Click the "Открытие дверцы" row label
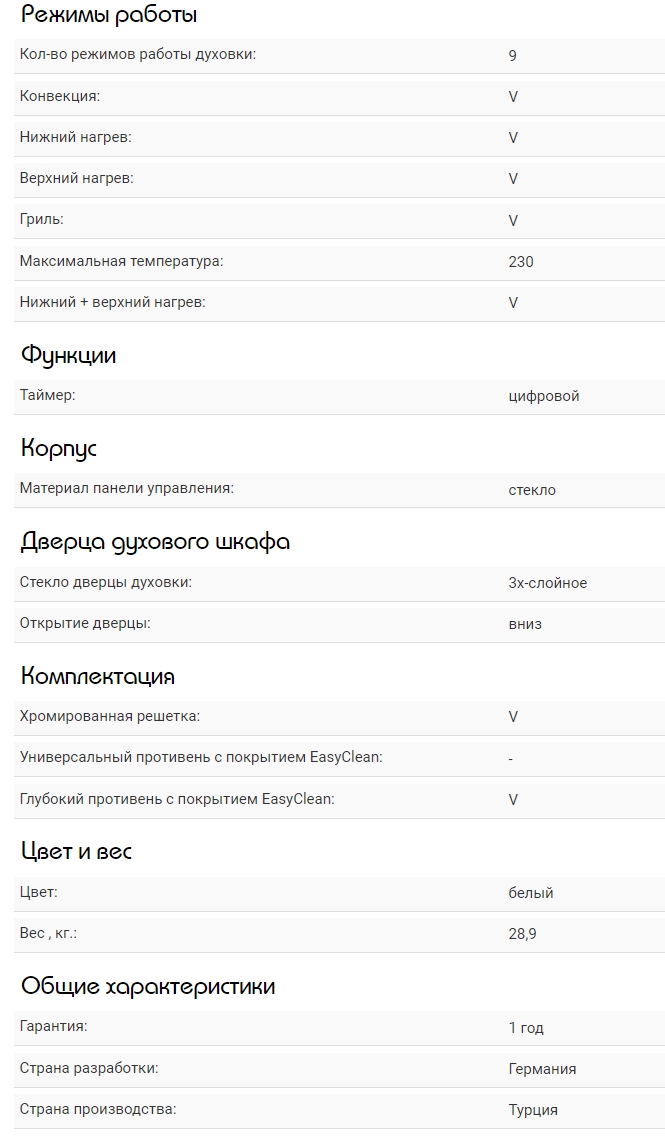 (85, 624)
